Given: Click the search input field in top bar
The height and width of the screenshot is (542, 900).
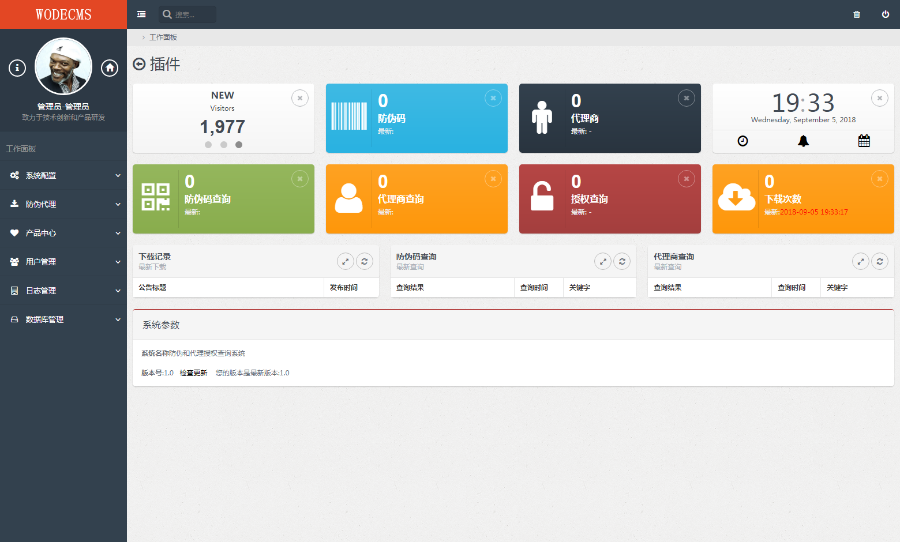Looking at the screenshot, I should (x=192, y=15).
